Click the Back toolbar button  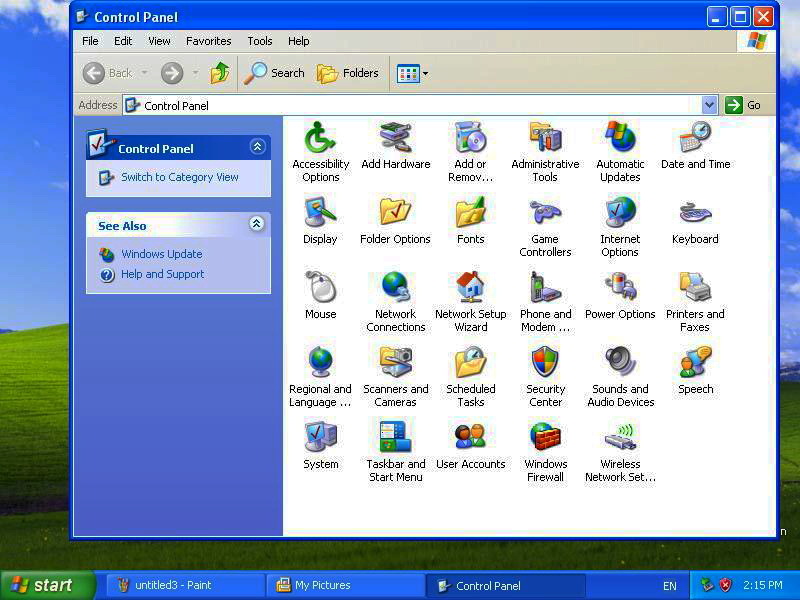click(108, 73)
